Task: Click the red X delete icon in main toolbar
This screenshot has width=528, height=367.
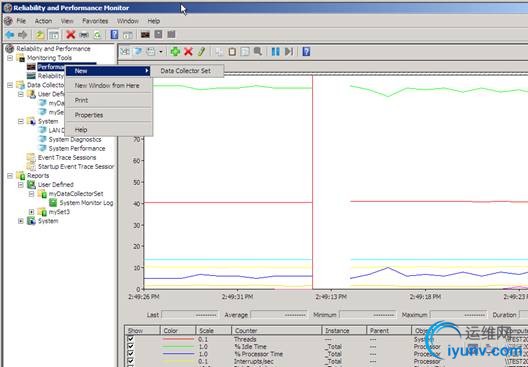Action: 71,34
